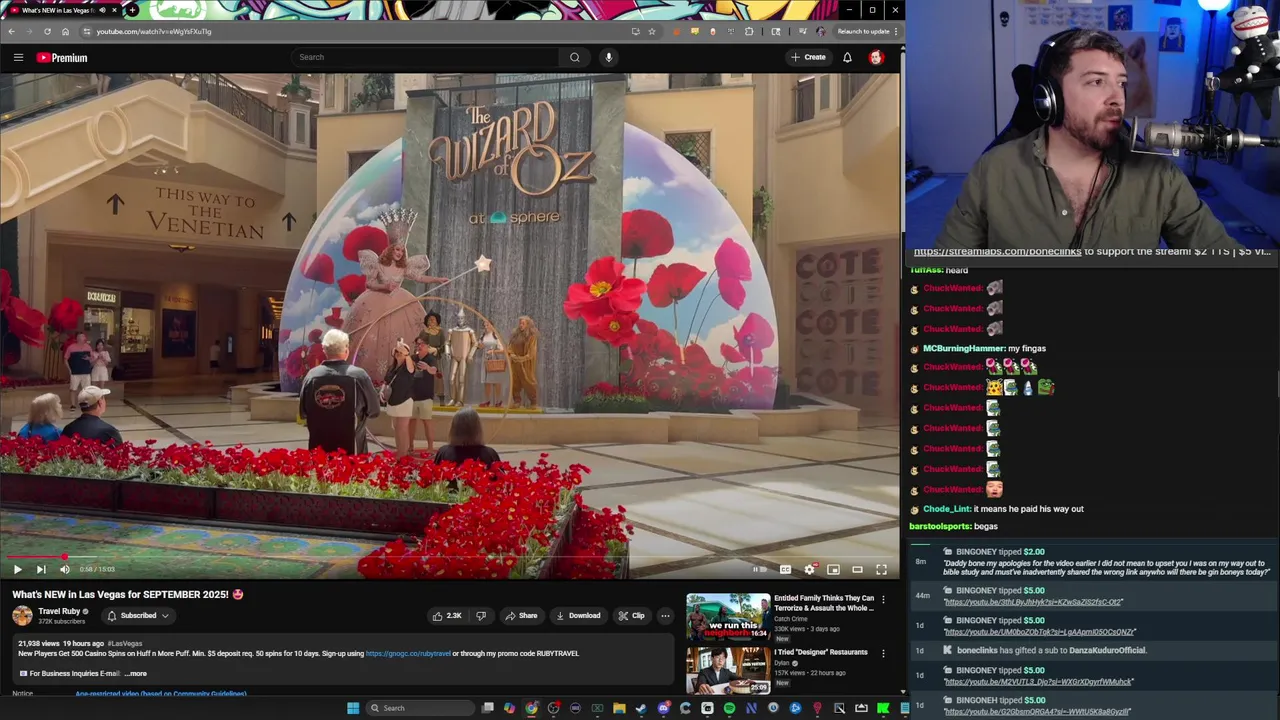Open Chrome from the taskbar
Viewport: 1280px width, 720px height.
[x=531, y=708]
